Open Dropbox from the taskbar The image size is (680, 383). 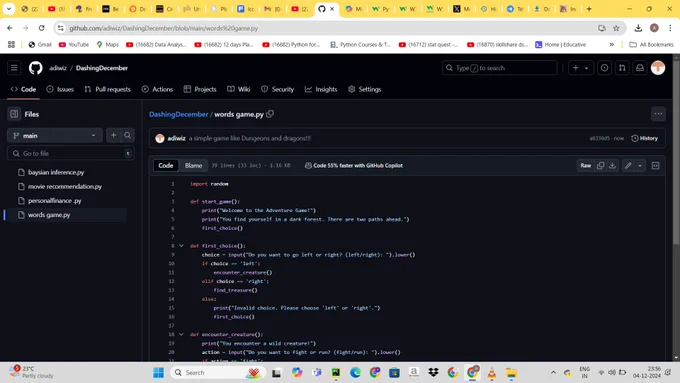[433, 373]
